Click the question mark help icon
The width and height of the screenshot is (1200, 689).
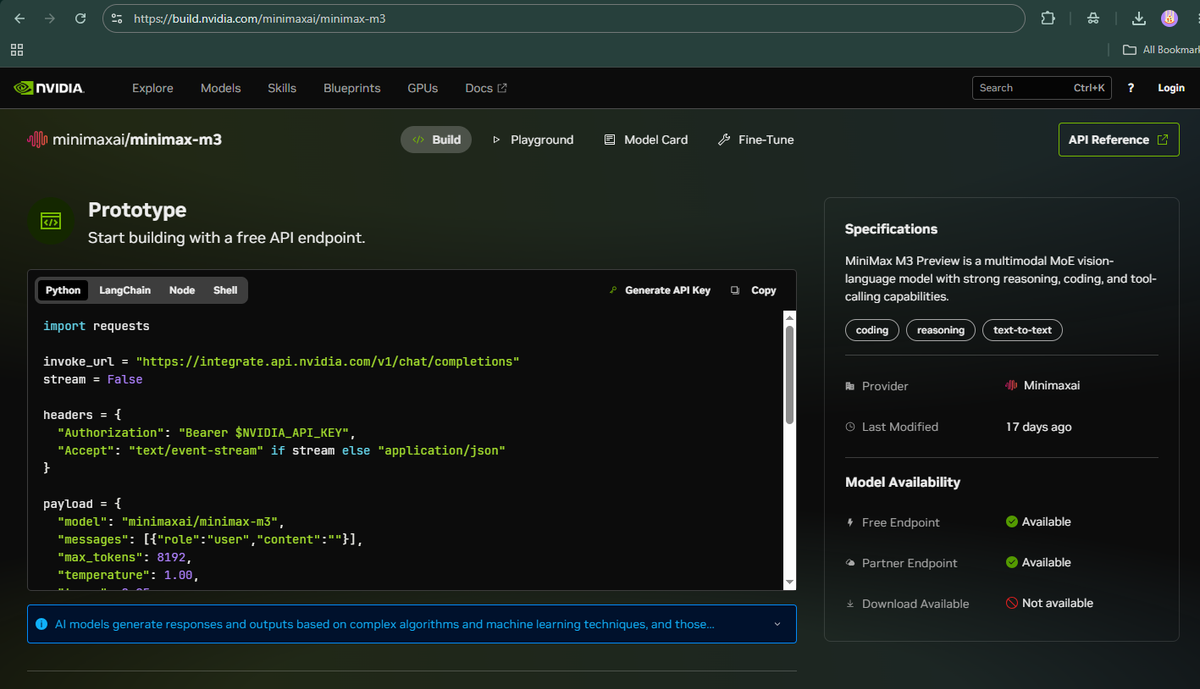coord(1130,88)
